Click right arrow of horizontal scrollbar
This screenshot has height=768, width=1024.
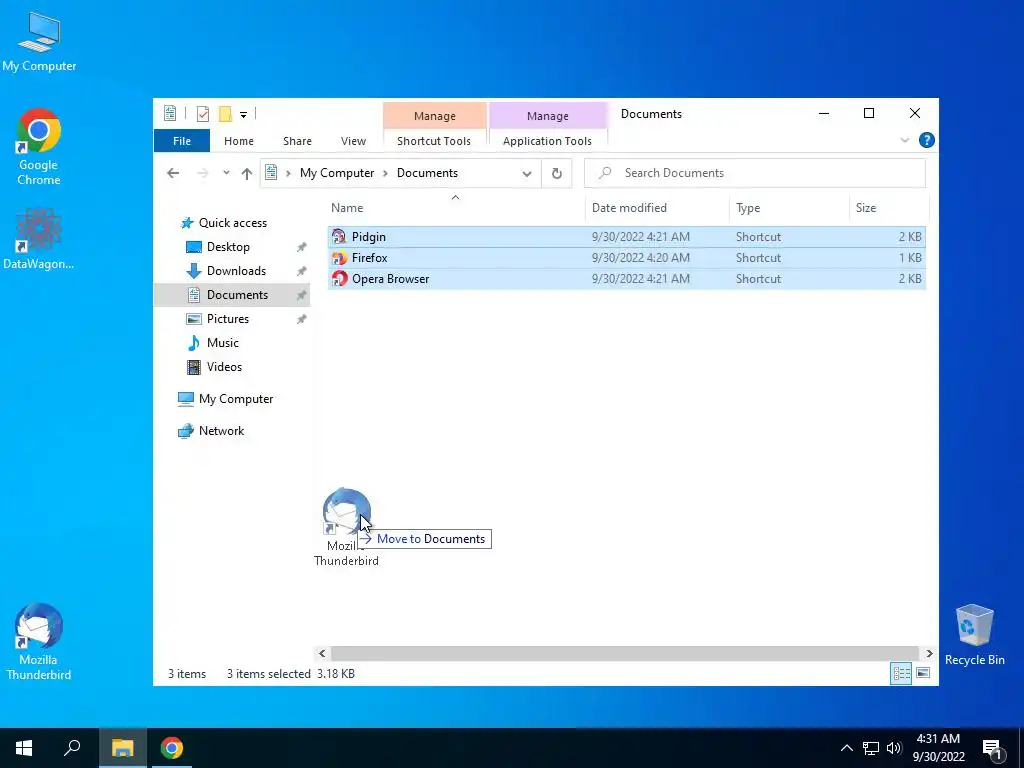point(929,653)
